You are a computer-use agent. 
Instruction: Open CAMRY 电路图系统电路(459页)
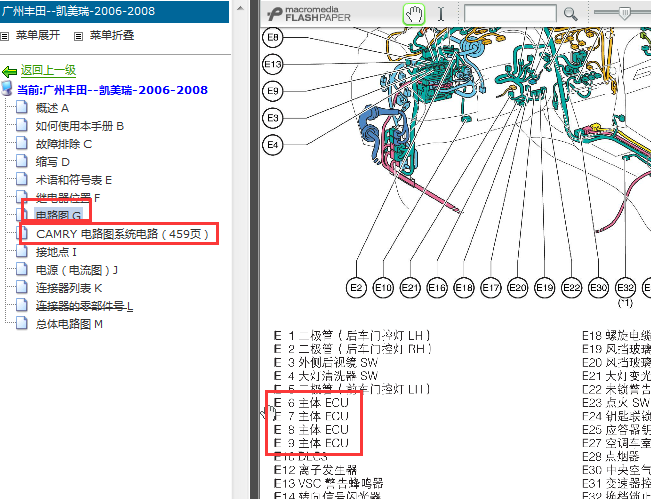click(122, 234)
